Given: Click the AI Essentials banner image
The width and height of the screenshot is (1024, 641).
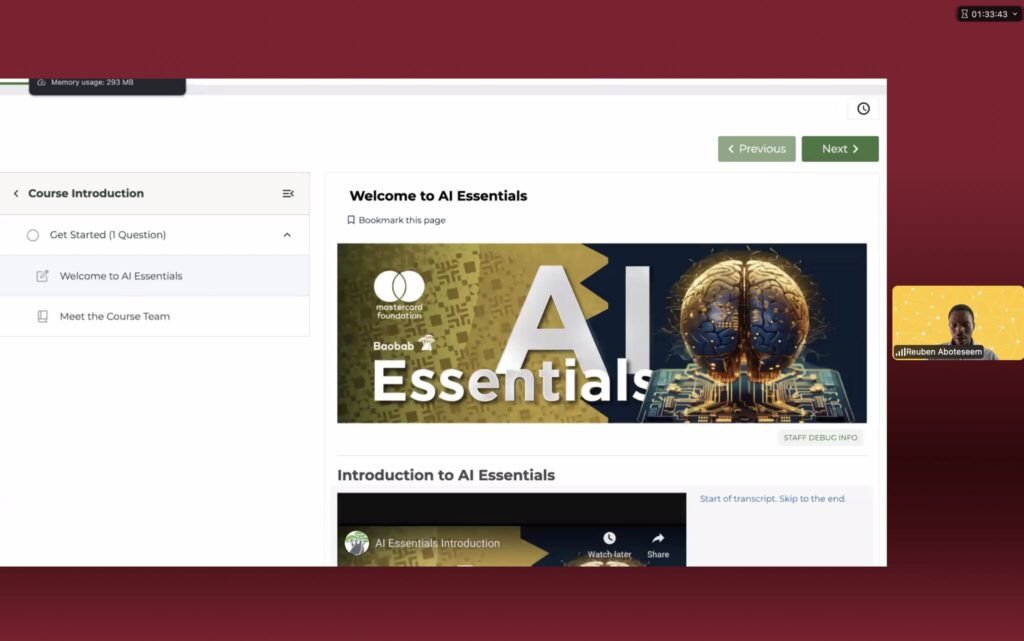Looking at the screenshot, I should [x=601, y=333].
